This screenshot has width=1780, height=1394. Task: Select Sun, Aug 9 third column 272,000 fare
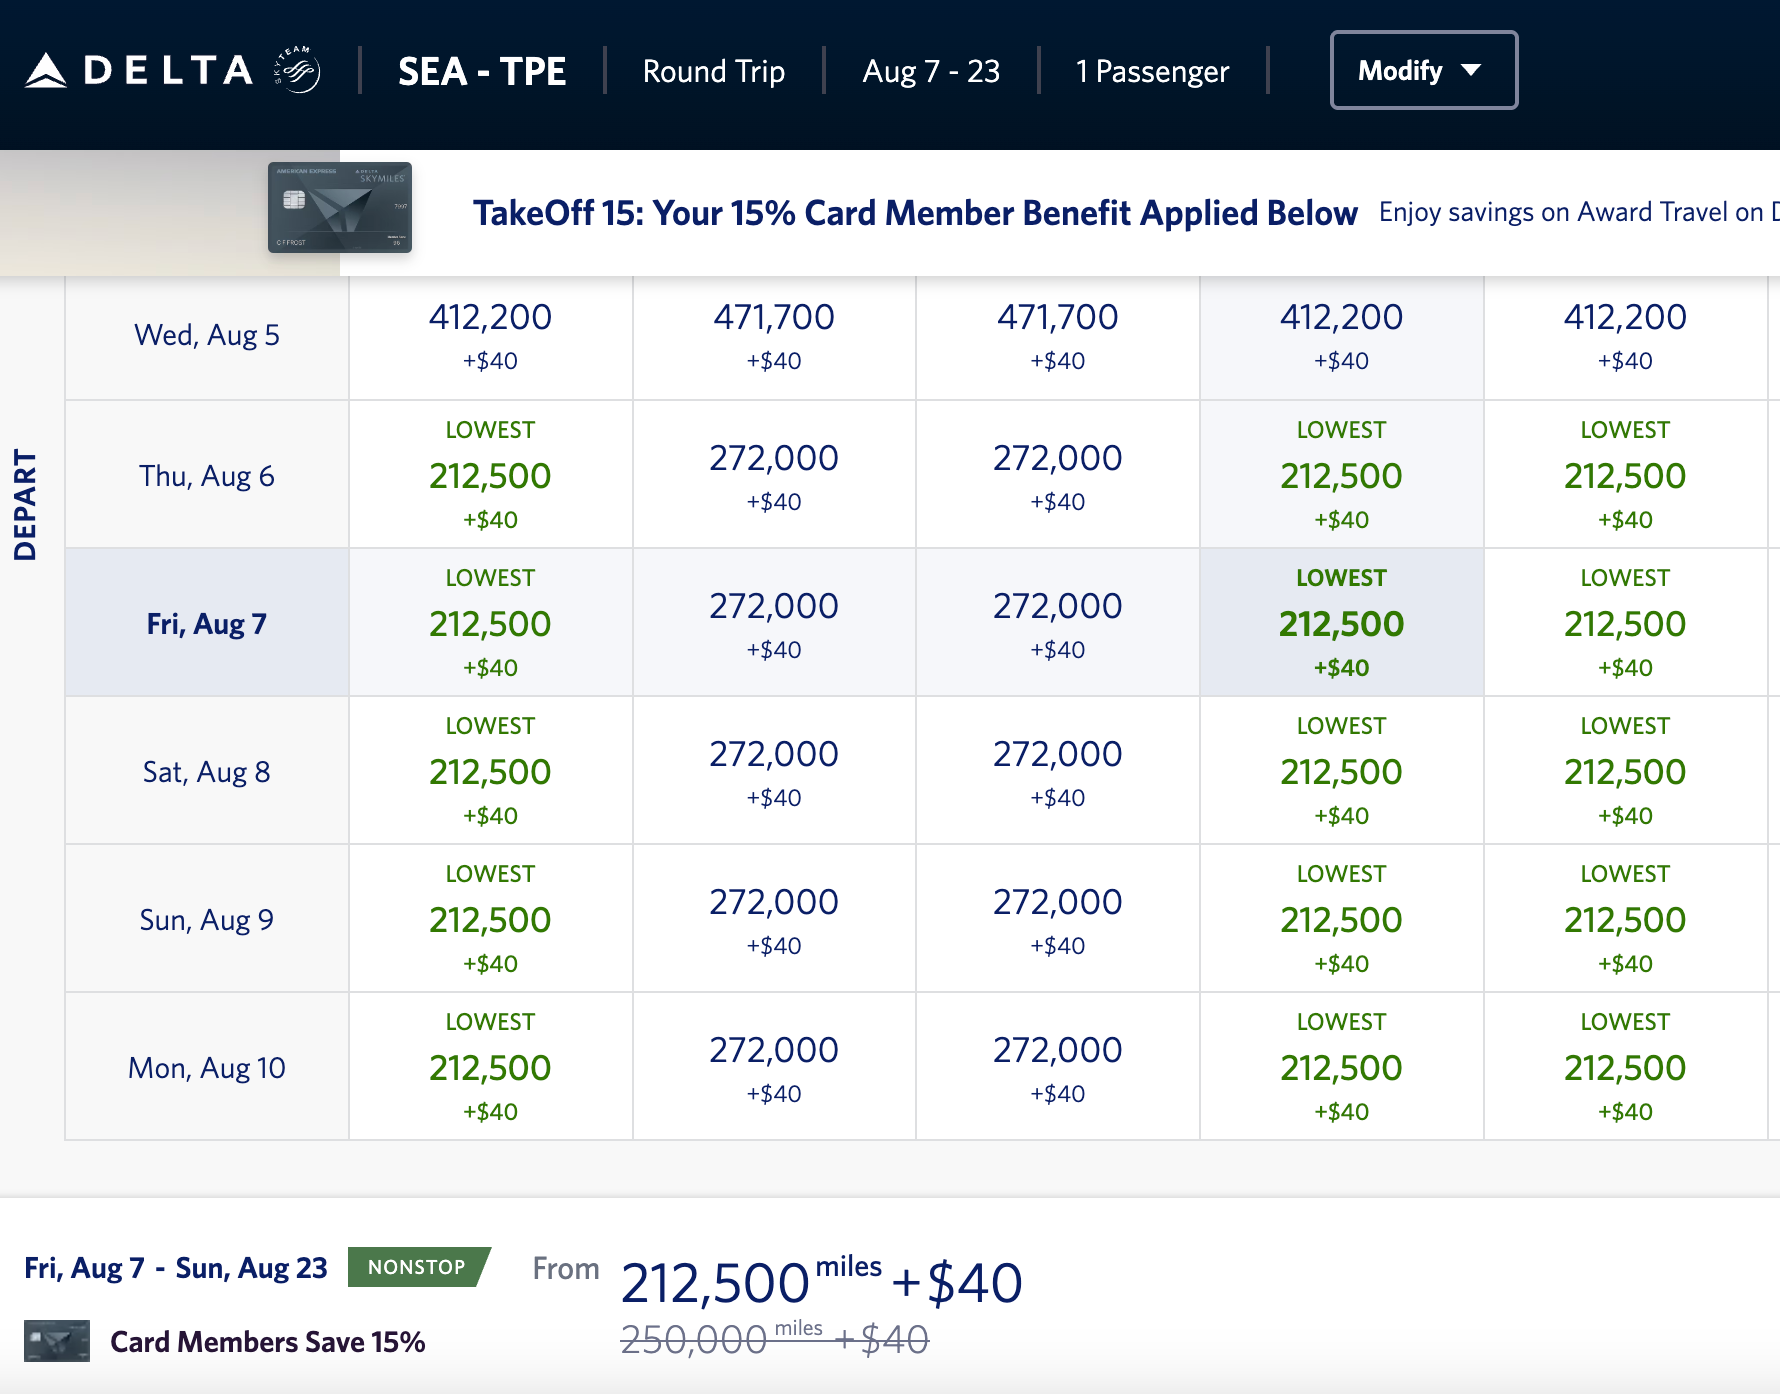1057,919
